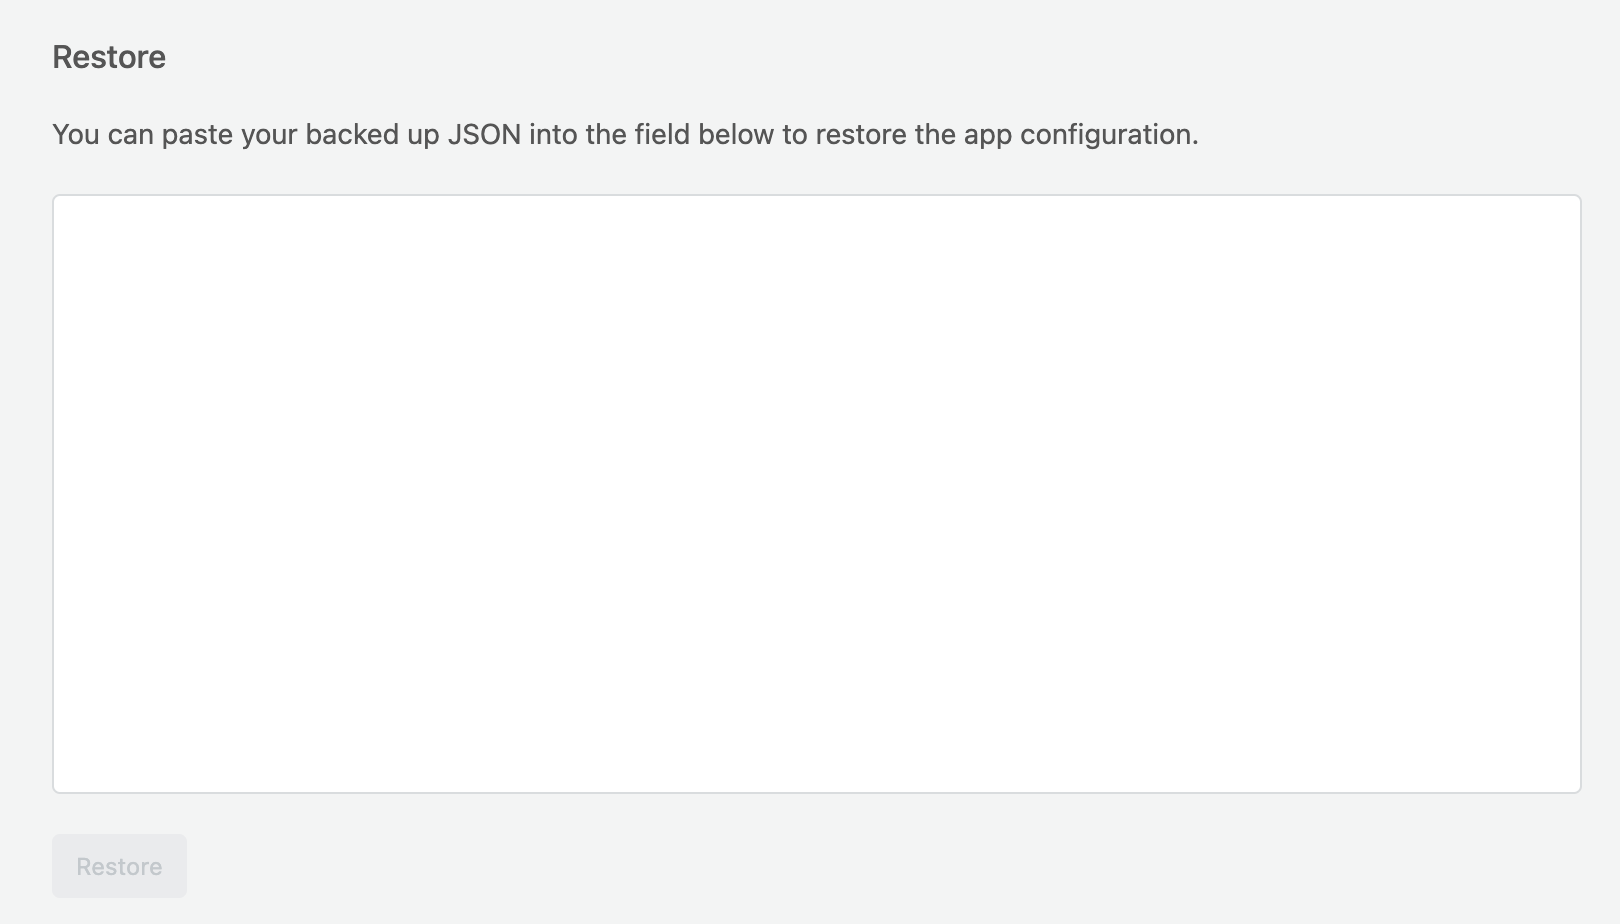Click the backup instructions description text
Image resolution: width=1620 pixels, height=924 pixels.
[x=625, y=134]
